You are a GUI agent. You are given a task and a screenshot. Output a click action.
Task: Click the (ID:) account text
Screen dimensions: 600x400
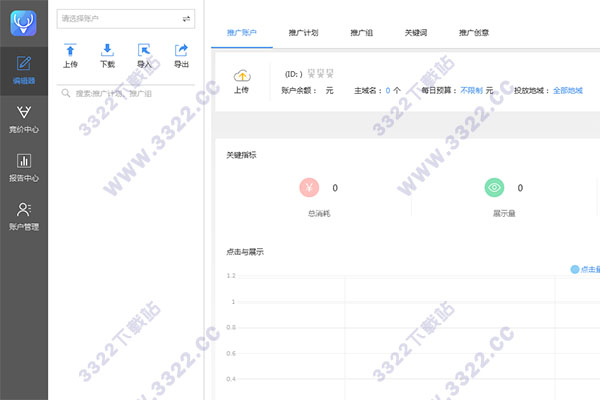coord(293,74)
